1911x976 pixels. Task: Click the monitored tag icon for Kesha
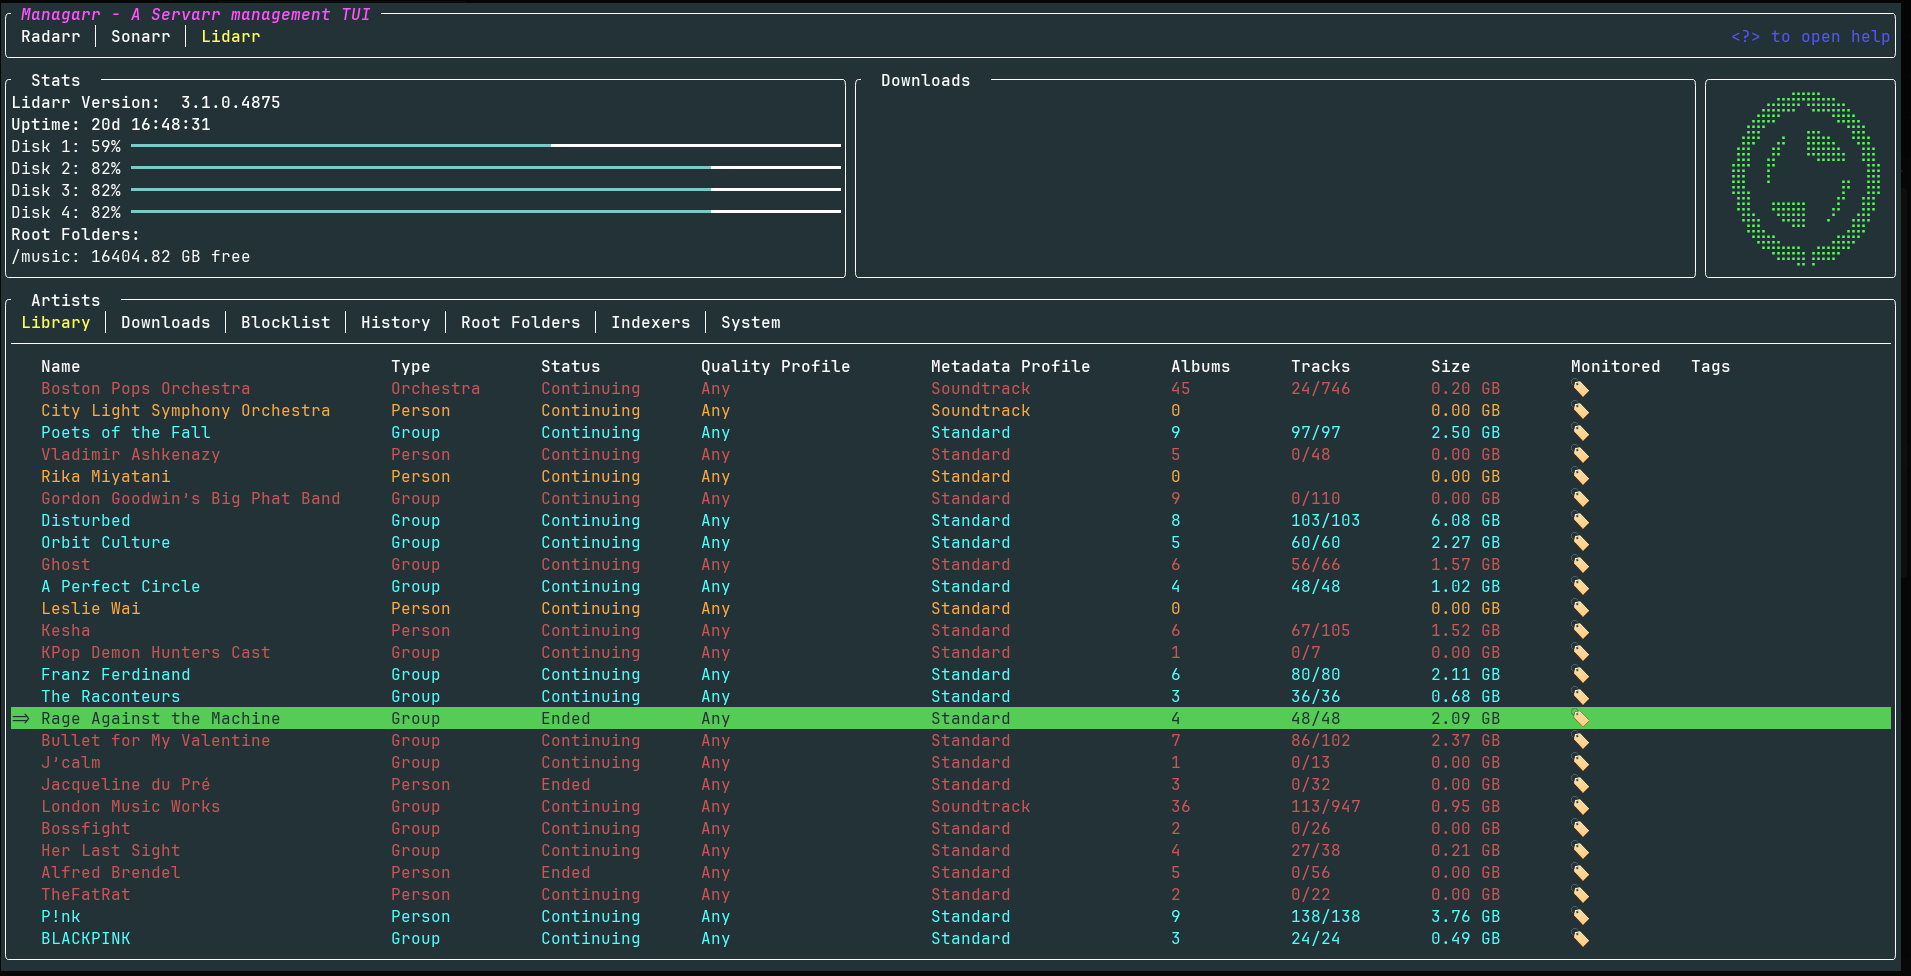[x=1580, y=631]
